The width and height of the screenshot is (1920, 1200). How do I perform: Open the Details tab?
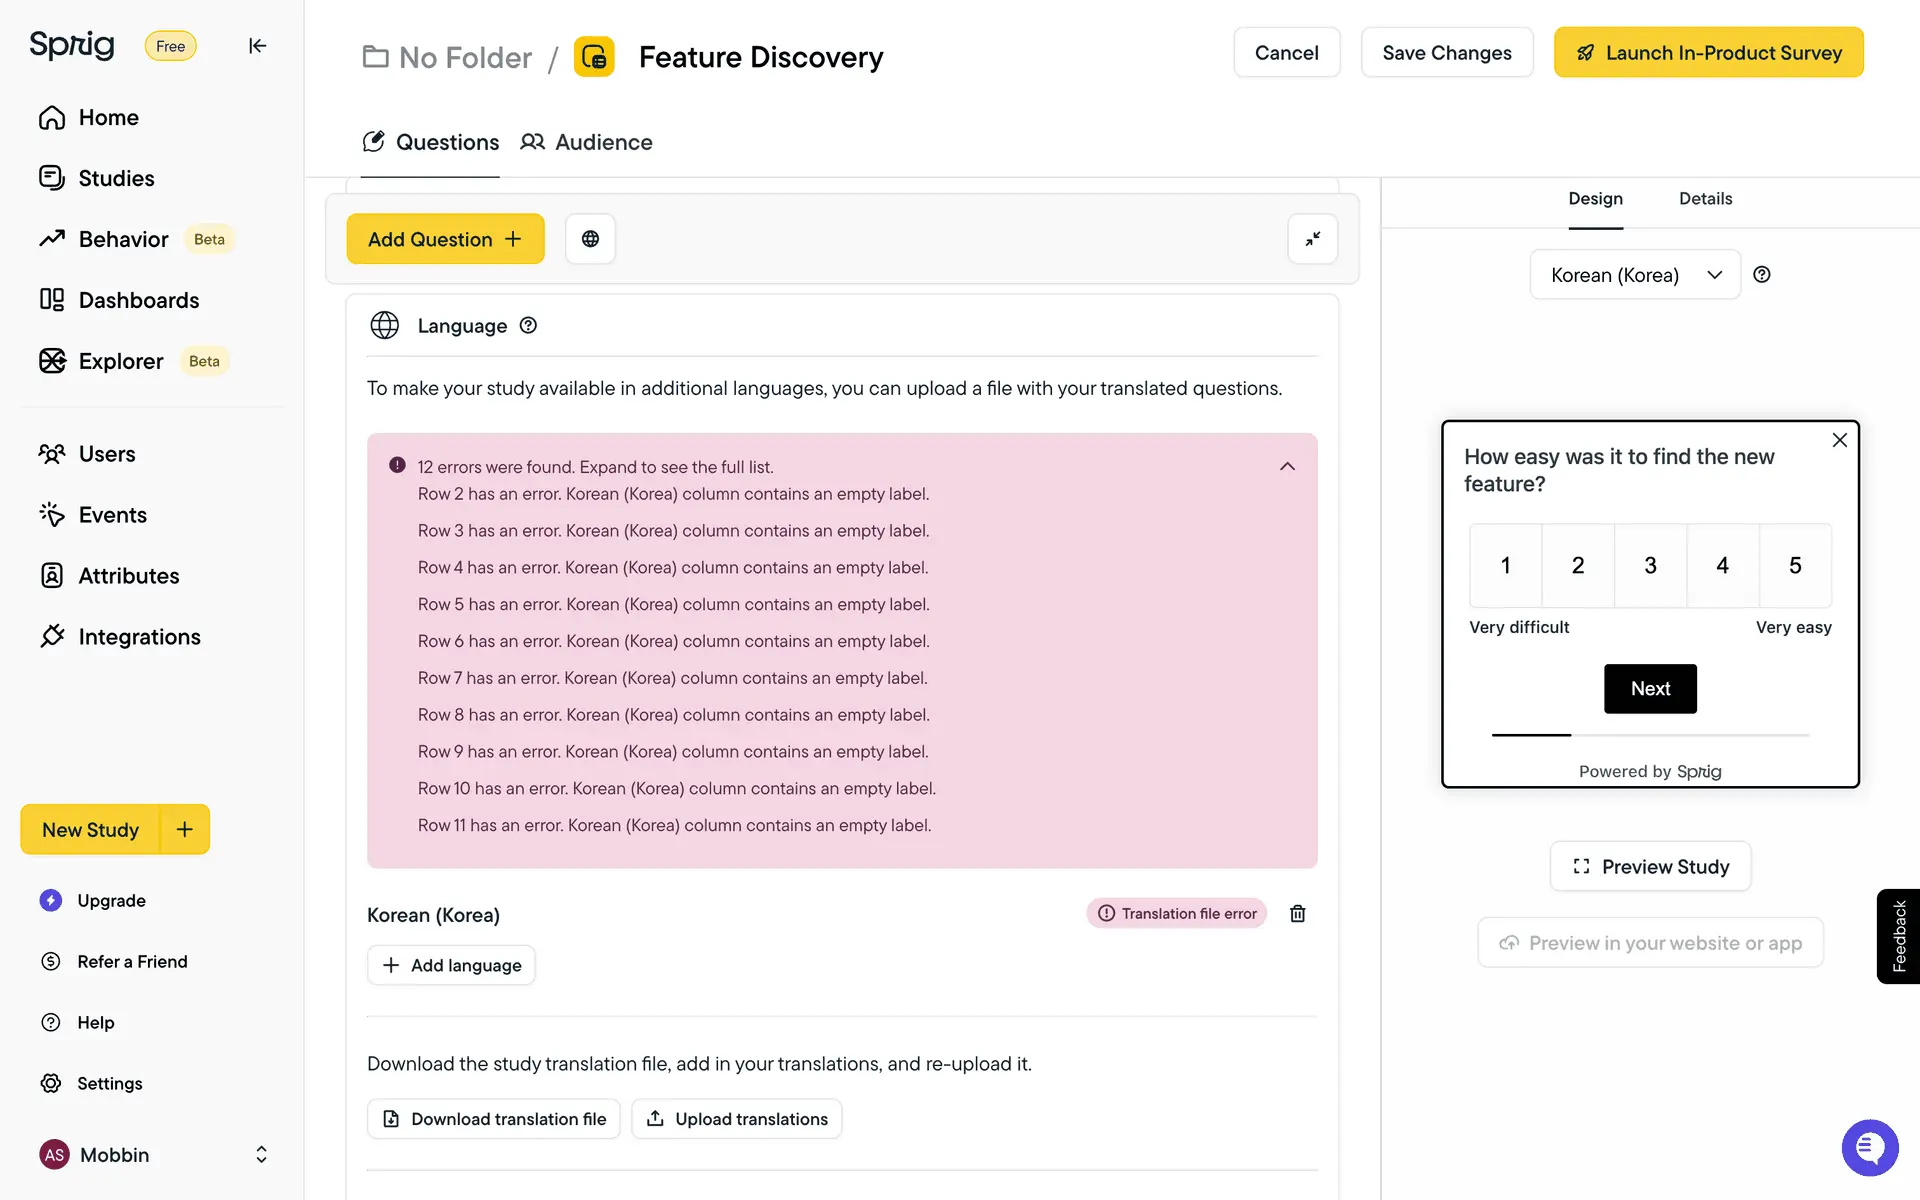[1705, 198]
